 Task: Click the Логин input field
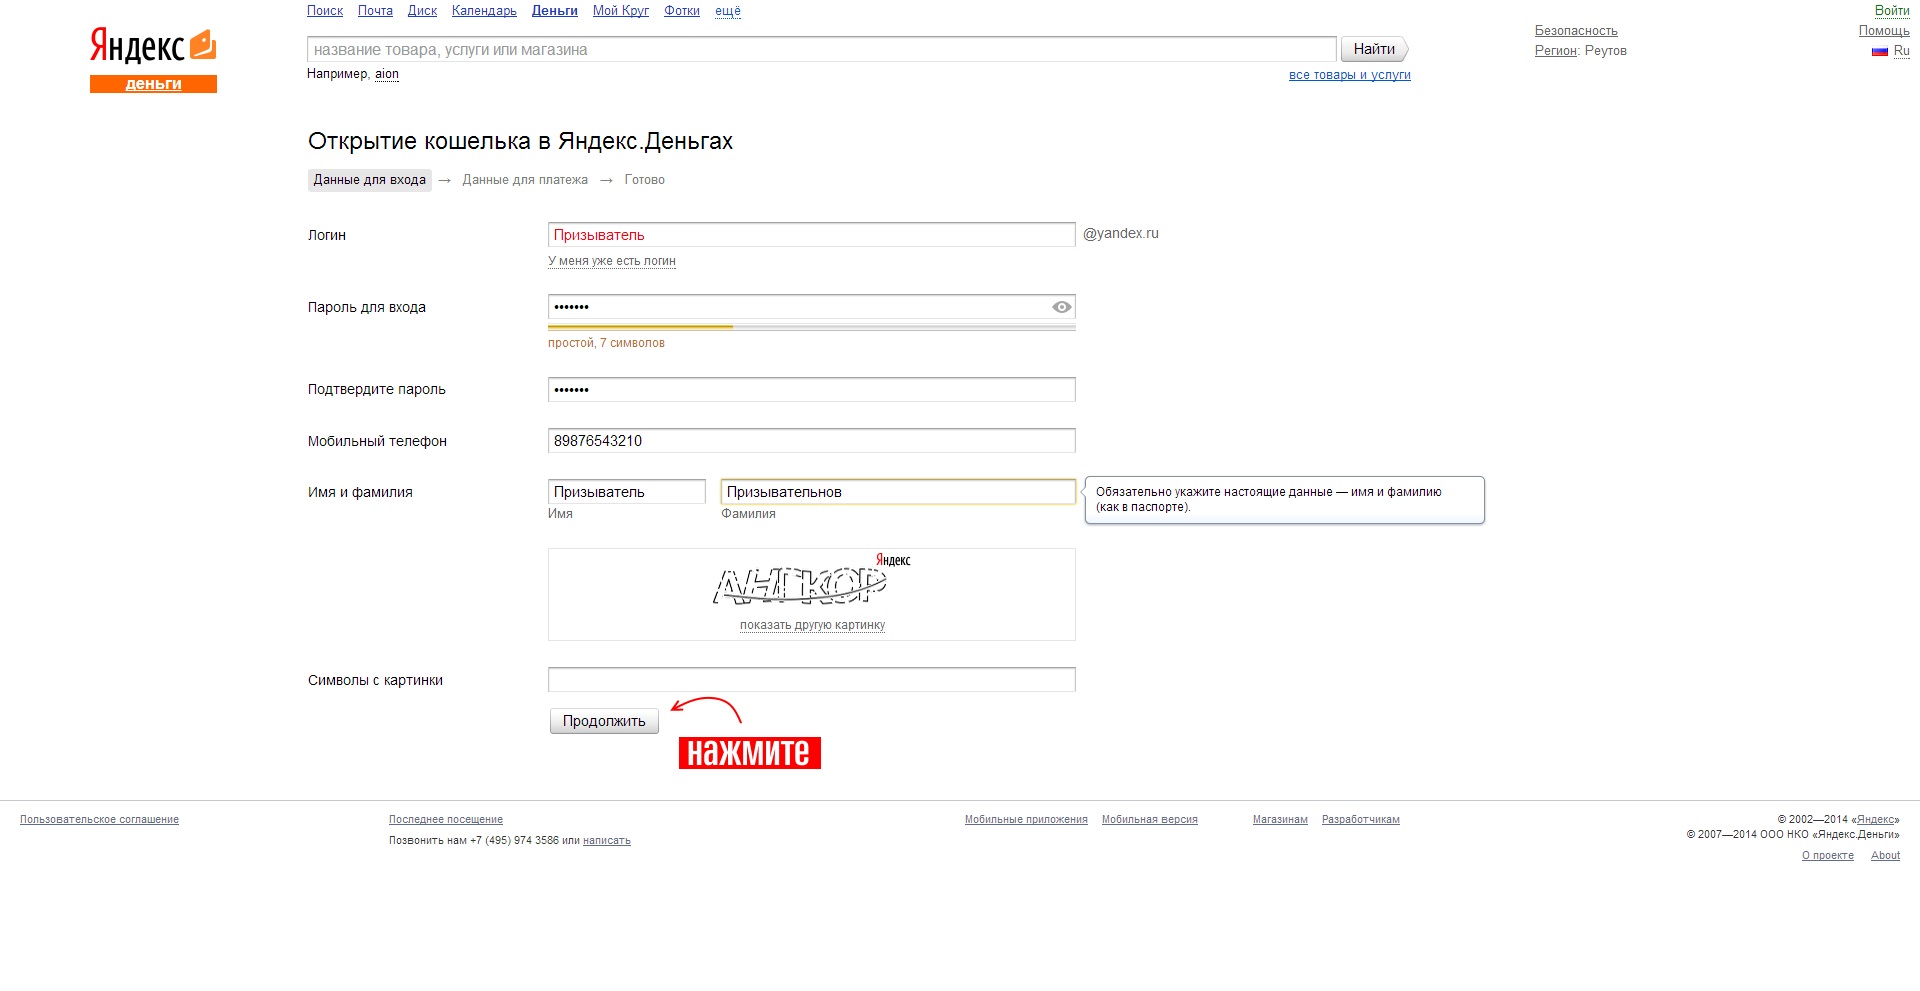point(812,235)
